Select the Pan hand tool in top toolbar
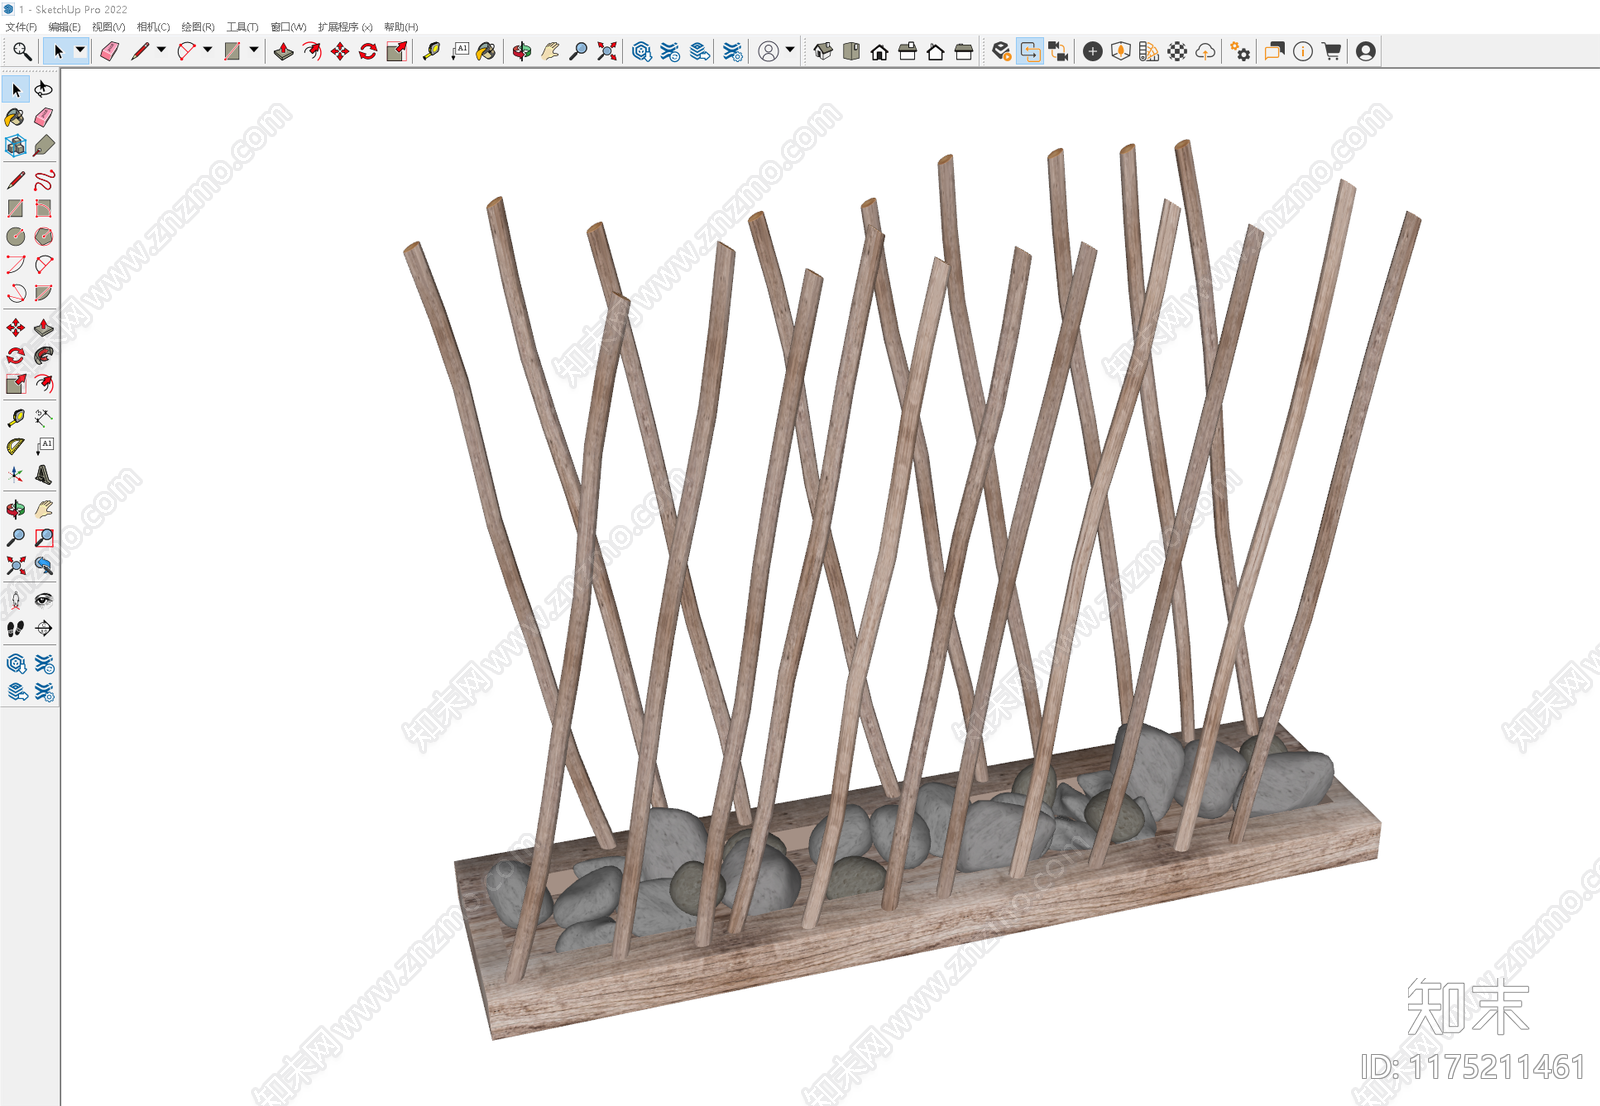1600x1106 pixels. point(549,51)
